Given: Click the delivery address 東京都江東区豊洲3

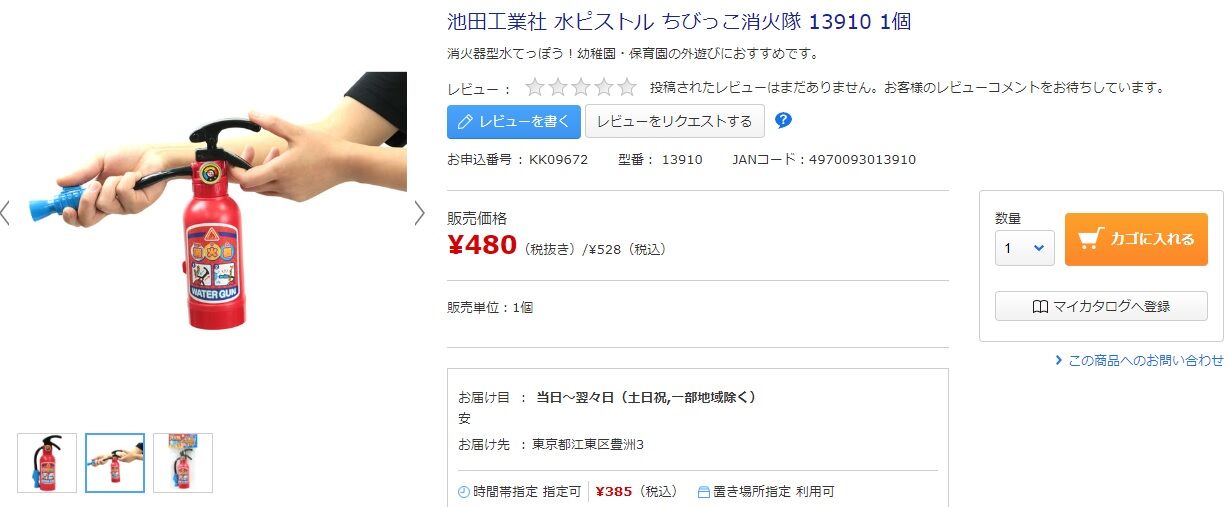Looking at the screenshot, I should (x=588, y=444).
